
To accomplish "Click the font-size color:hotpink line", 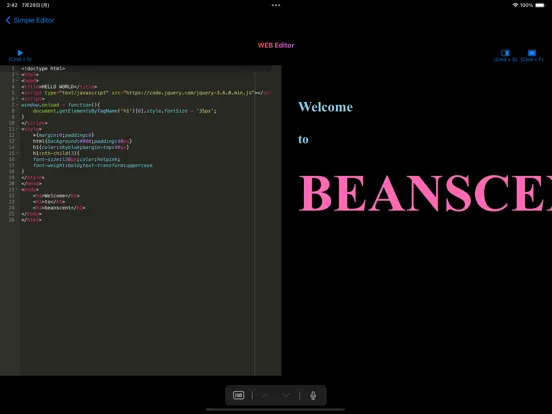I will (x=76, y=159).
